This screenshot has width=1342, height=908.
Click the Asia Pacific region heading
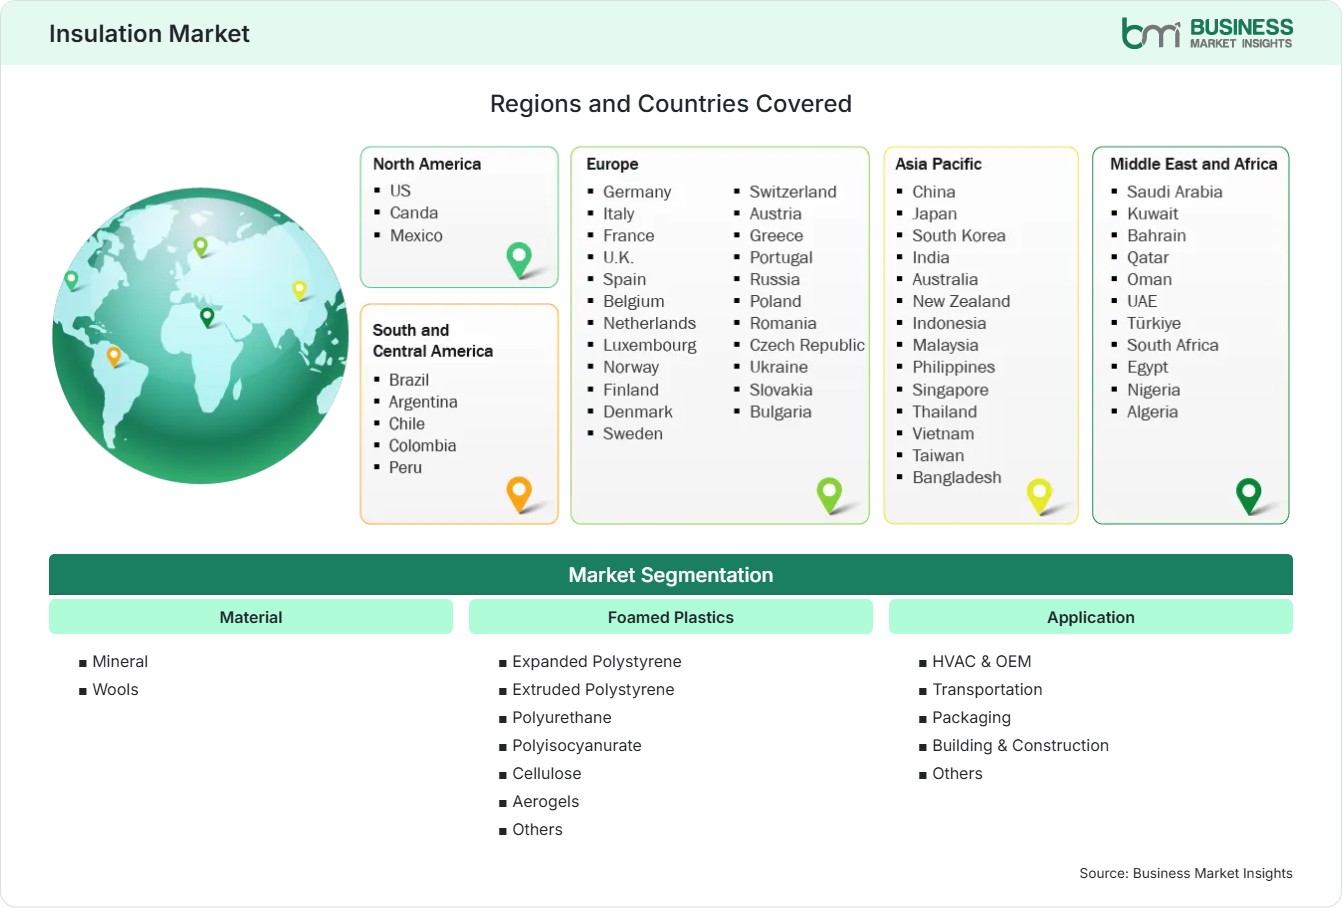[x=938, y=164]
